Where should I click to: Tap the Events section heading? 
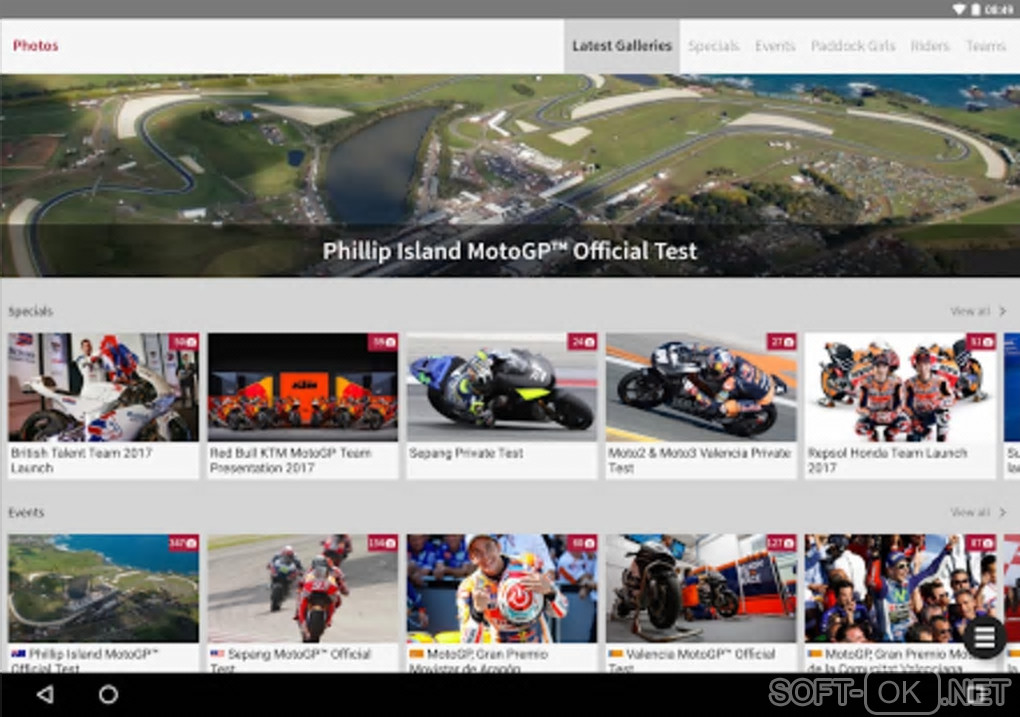coord(26,513)
